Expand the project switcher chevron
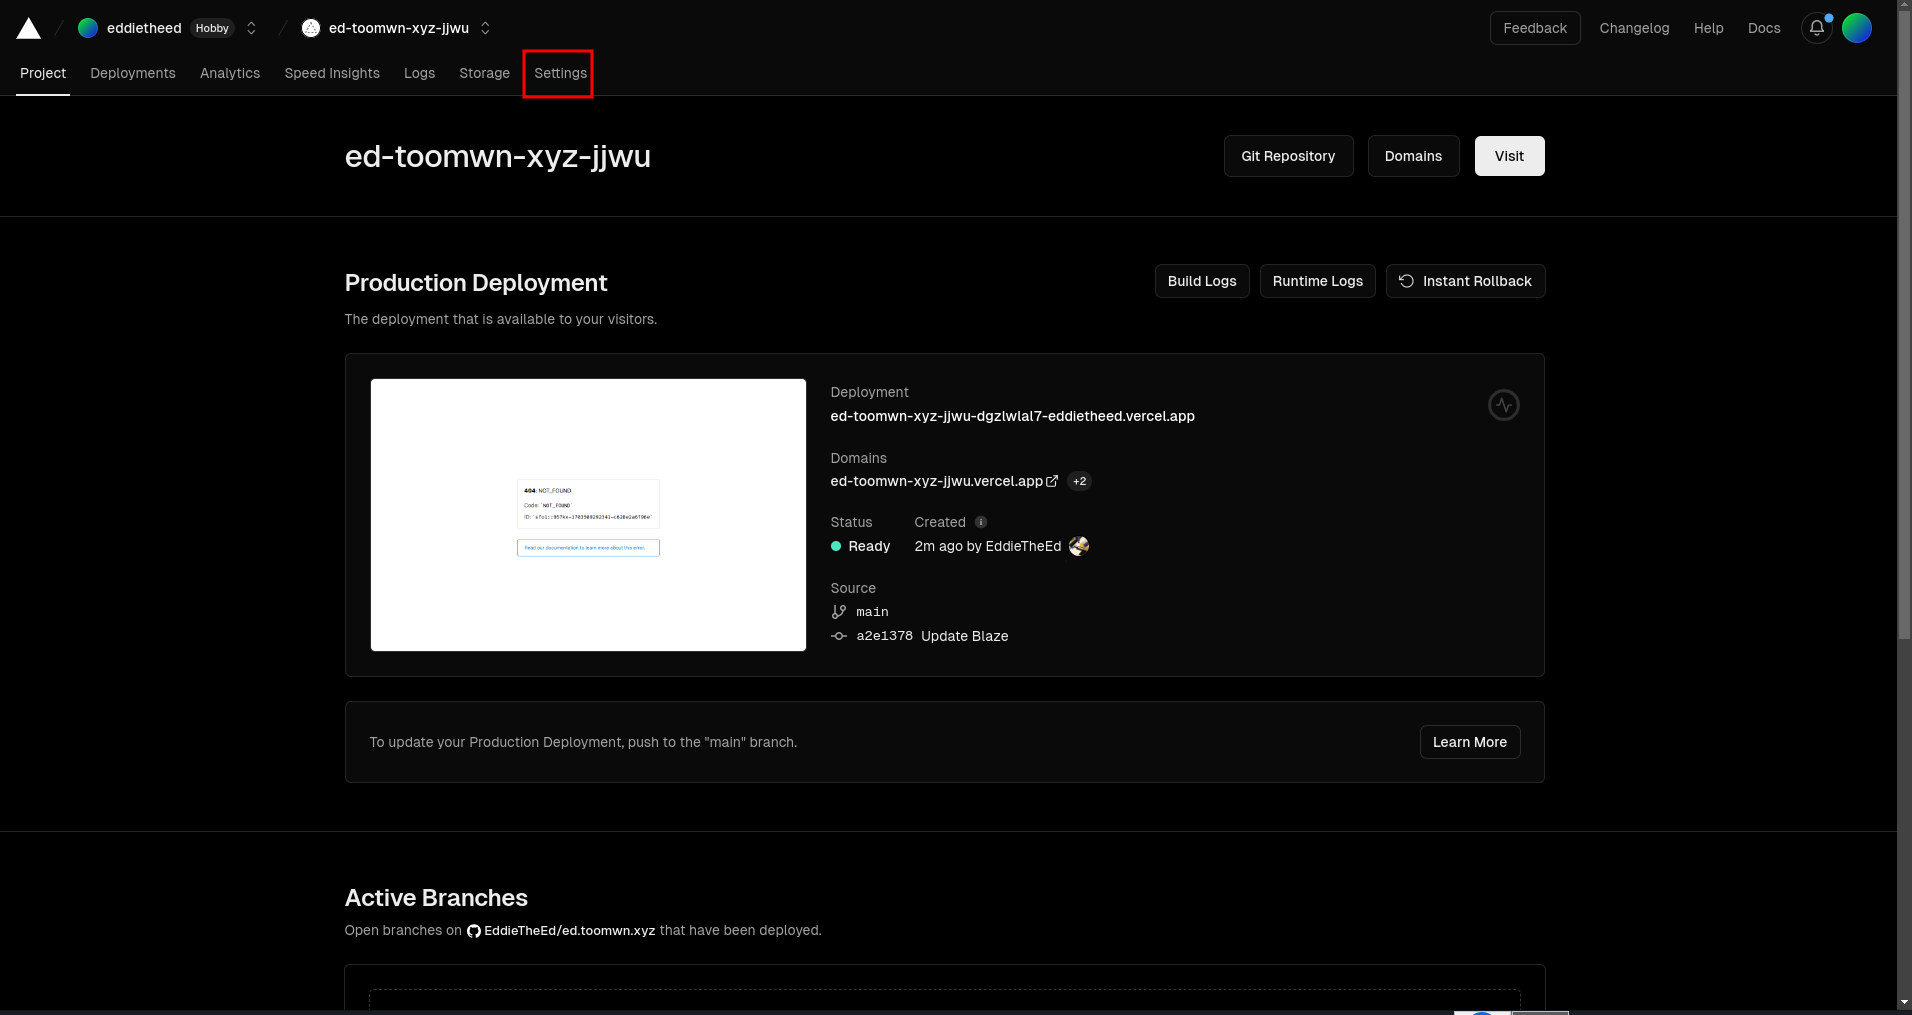The width and height of the screenshot is (1912, 1015). [486, 28]
